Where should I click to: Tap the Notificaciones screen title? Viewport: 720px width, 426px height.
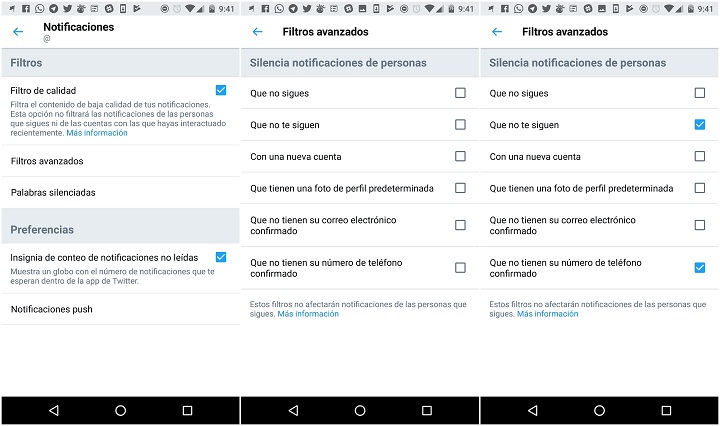click(x=79, y=27)
